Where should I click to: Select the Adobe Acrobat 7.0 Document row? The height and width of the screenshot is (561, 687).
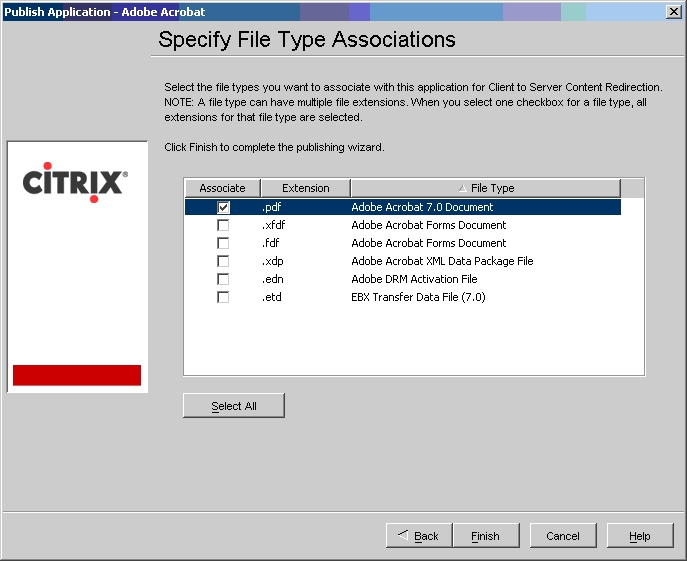[421, 207]
